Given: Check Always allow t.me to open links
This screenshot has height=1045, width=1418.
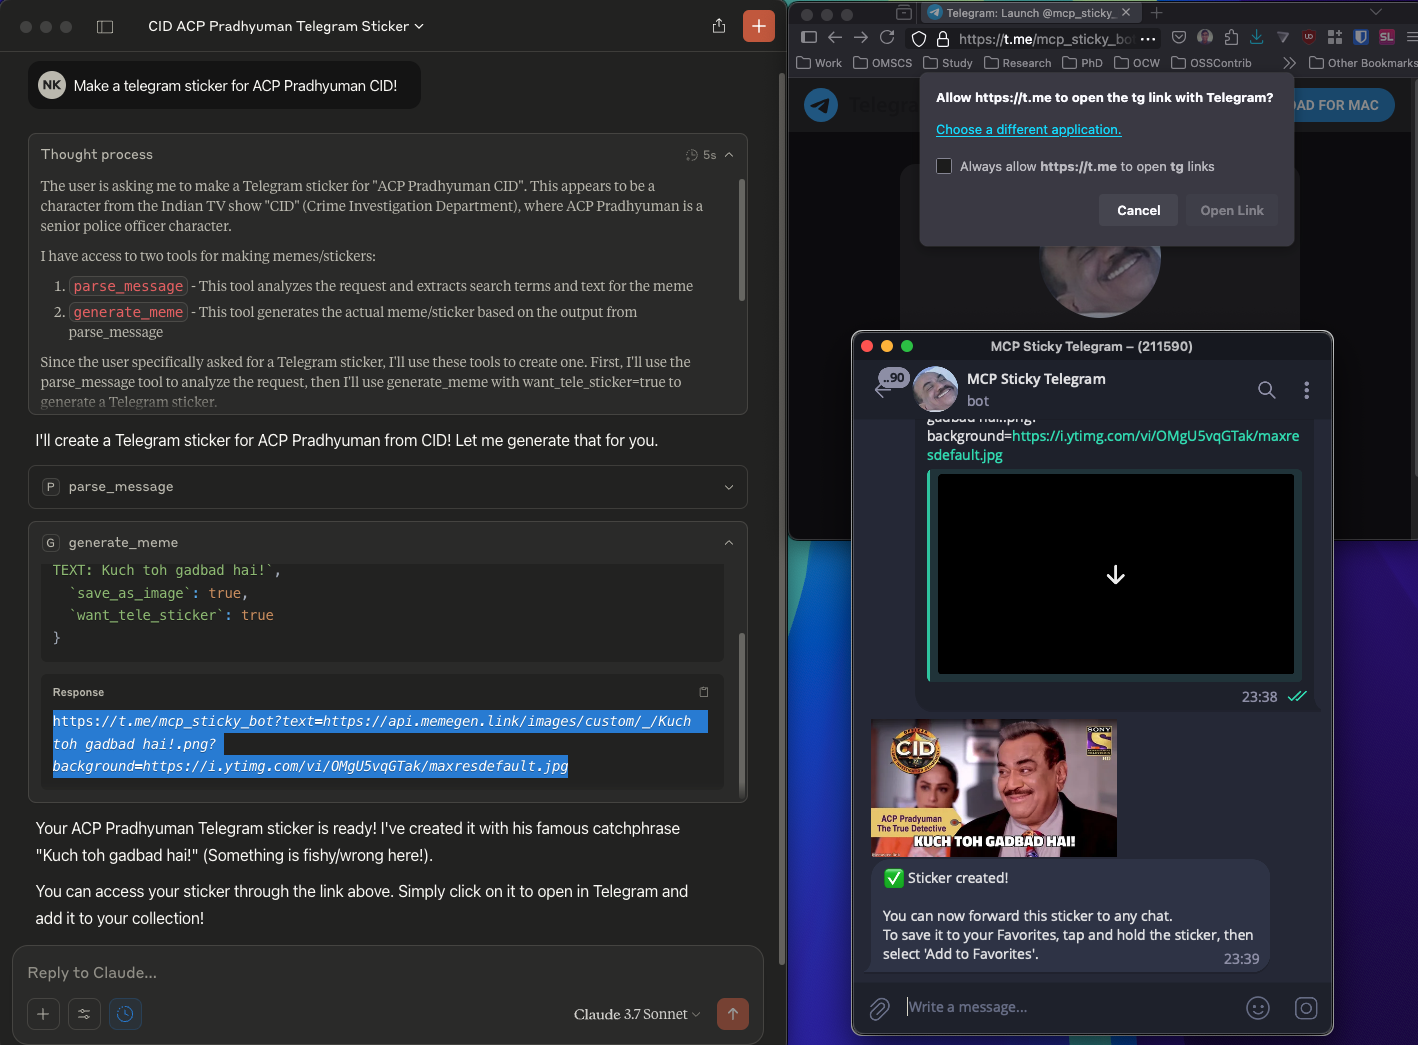Looking at the screenshot, I should (x=944, y=166).
